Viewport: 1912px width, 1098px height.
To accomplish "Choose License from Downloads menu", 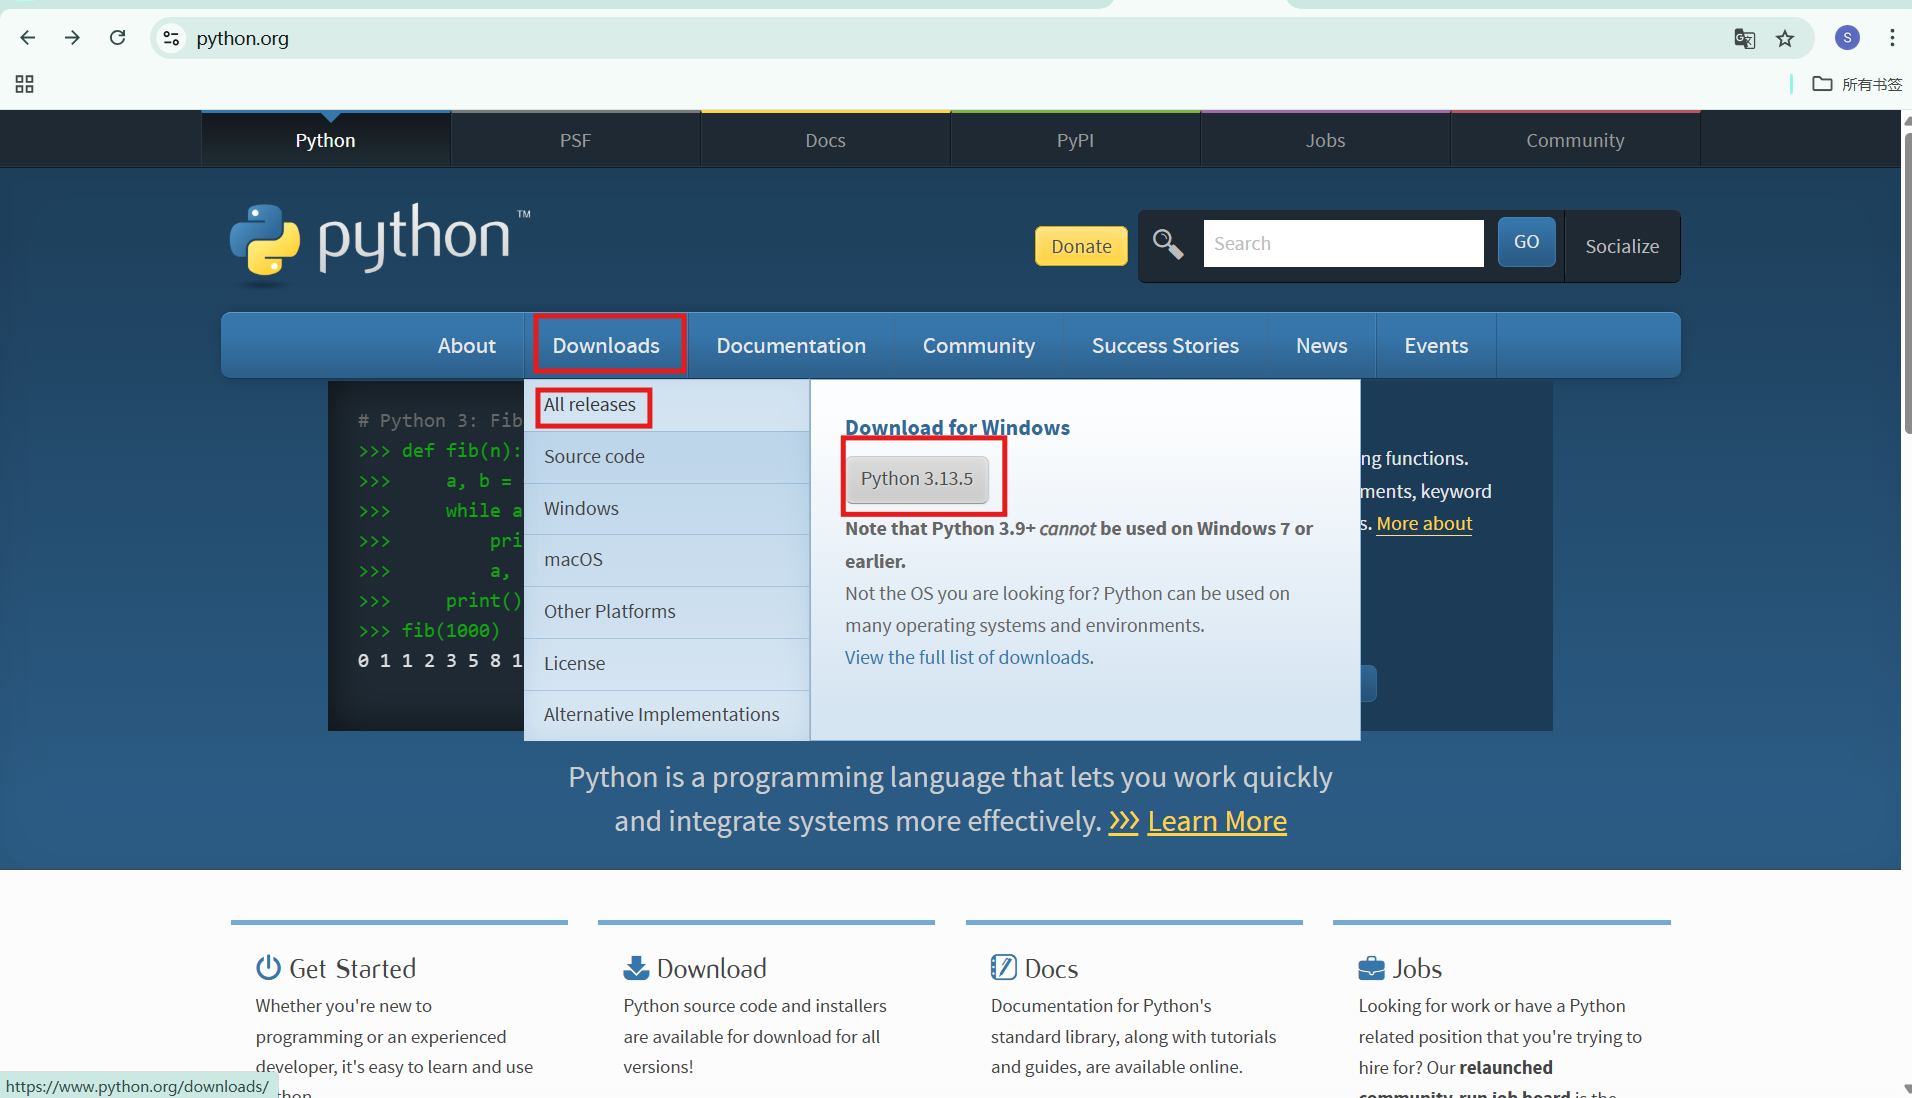I will click(667, 664).
